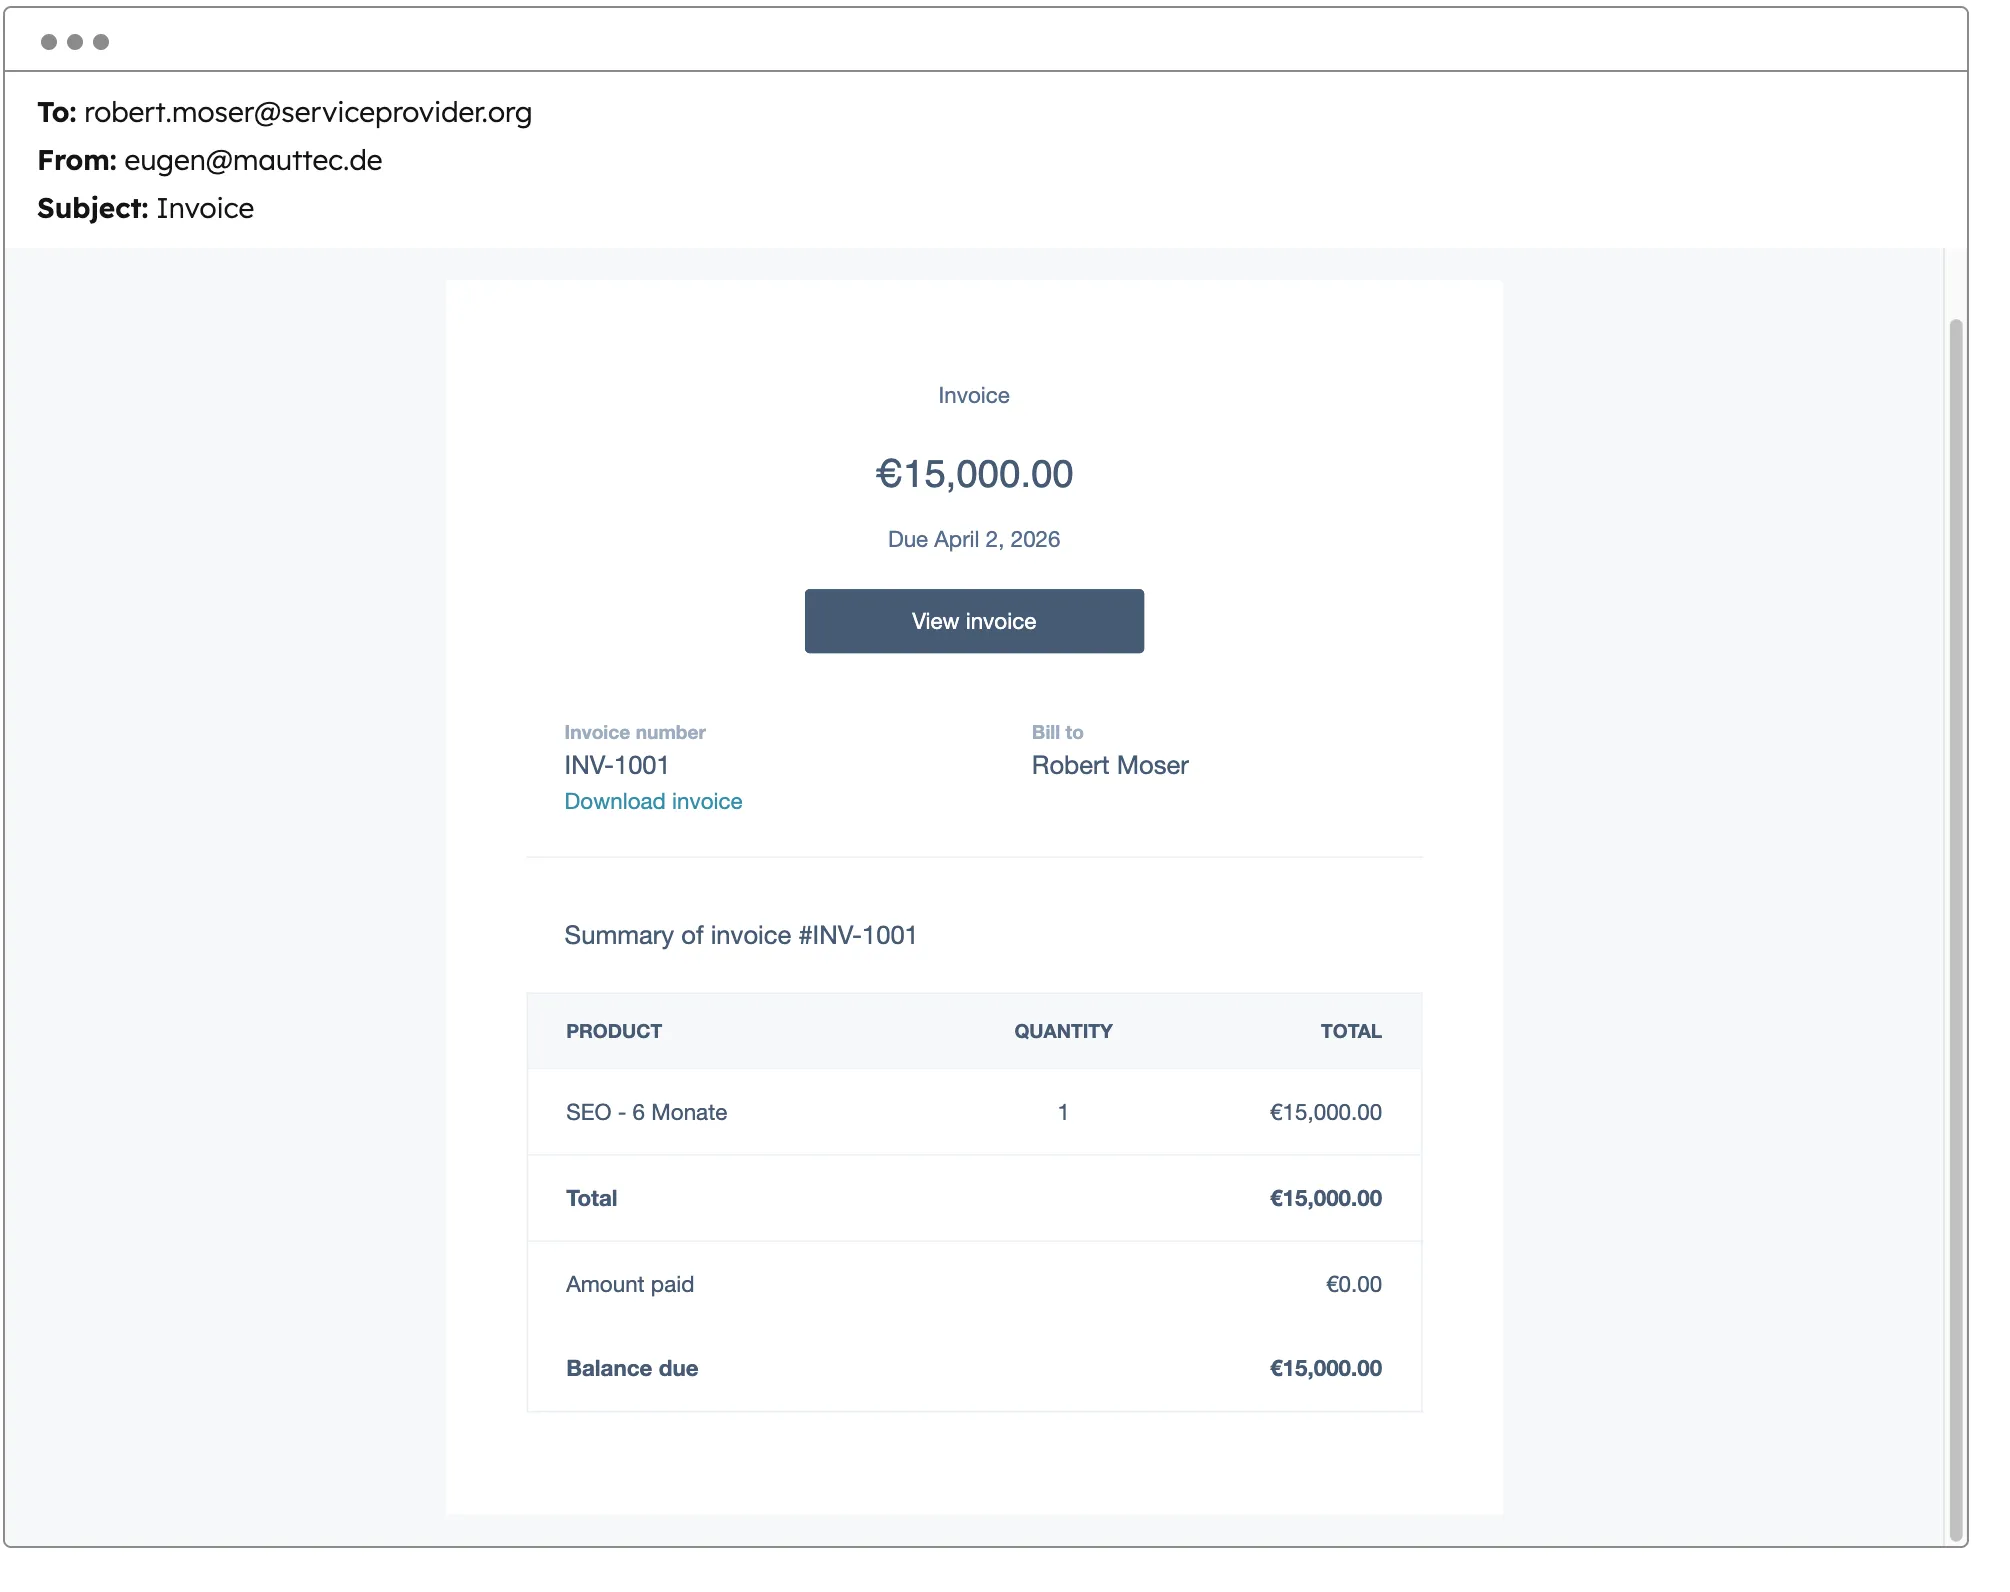This screenshot has width=2010, height=1592.
Task: Click the middle window dot icon
Action: (x=74, y=42)
